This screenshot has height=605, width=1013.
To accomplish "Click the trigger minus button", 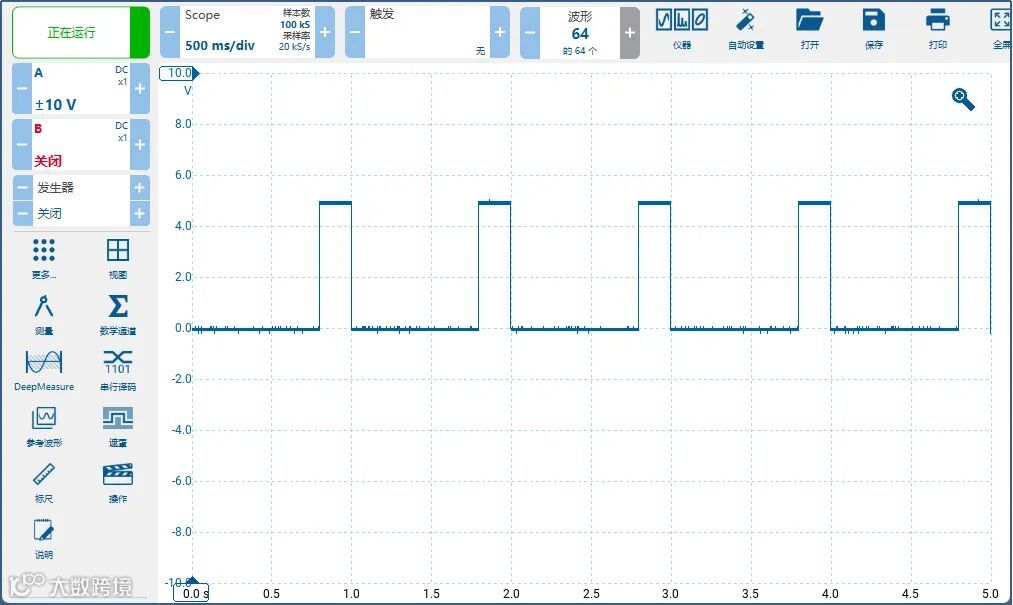I will (355, 32).
